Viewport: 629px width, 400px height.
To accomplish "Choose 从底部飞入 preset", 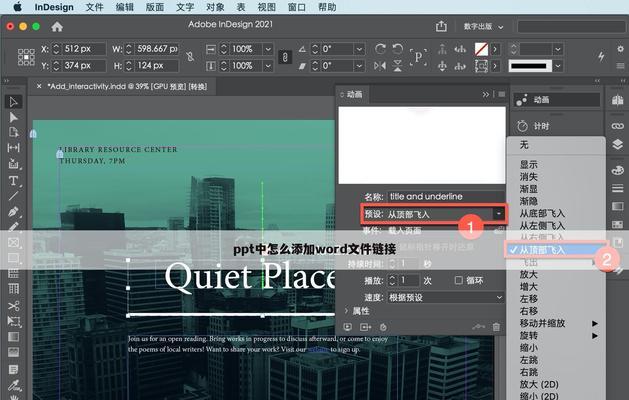I will pos(542,213).
